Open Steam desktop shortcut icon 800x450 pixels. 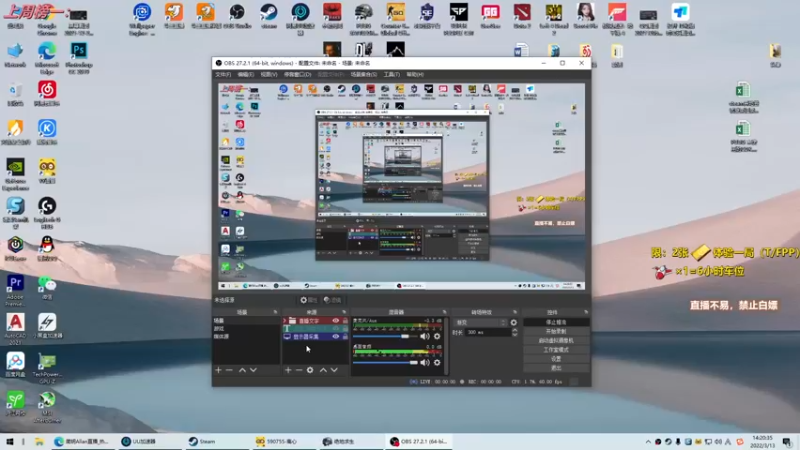tap(268, 16)
